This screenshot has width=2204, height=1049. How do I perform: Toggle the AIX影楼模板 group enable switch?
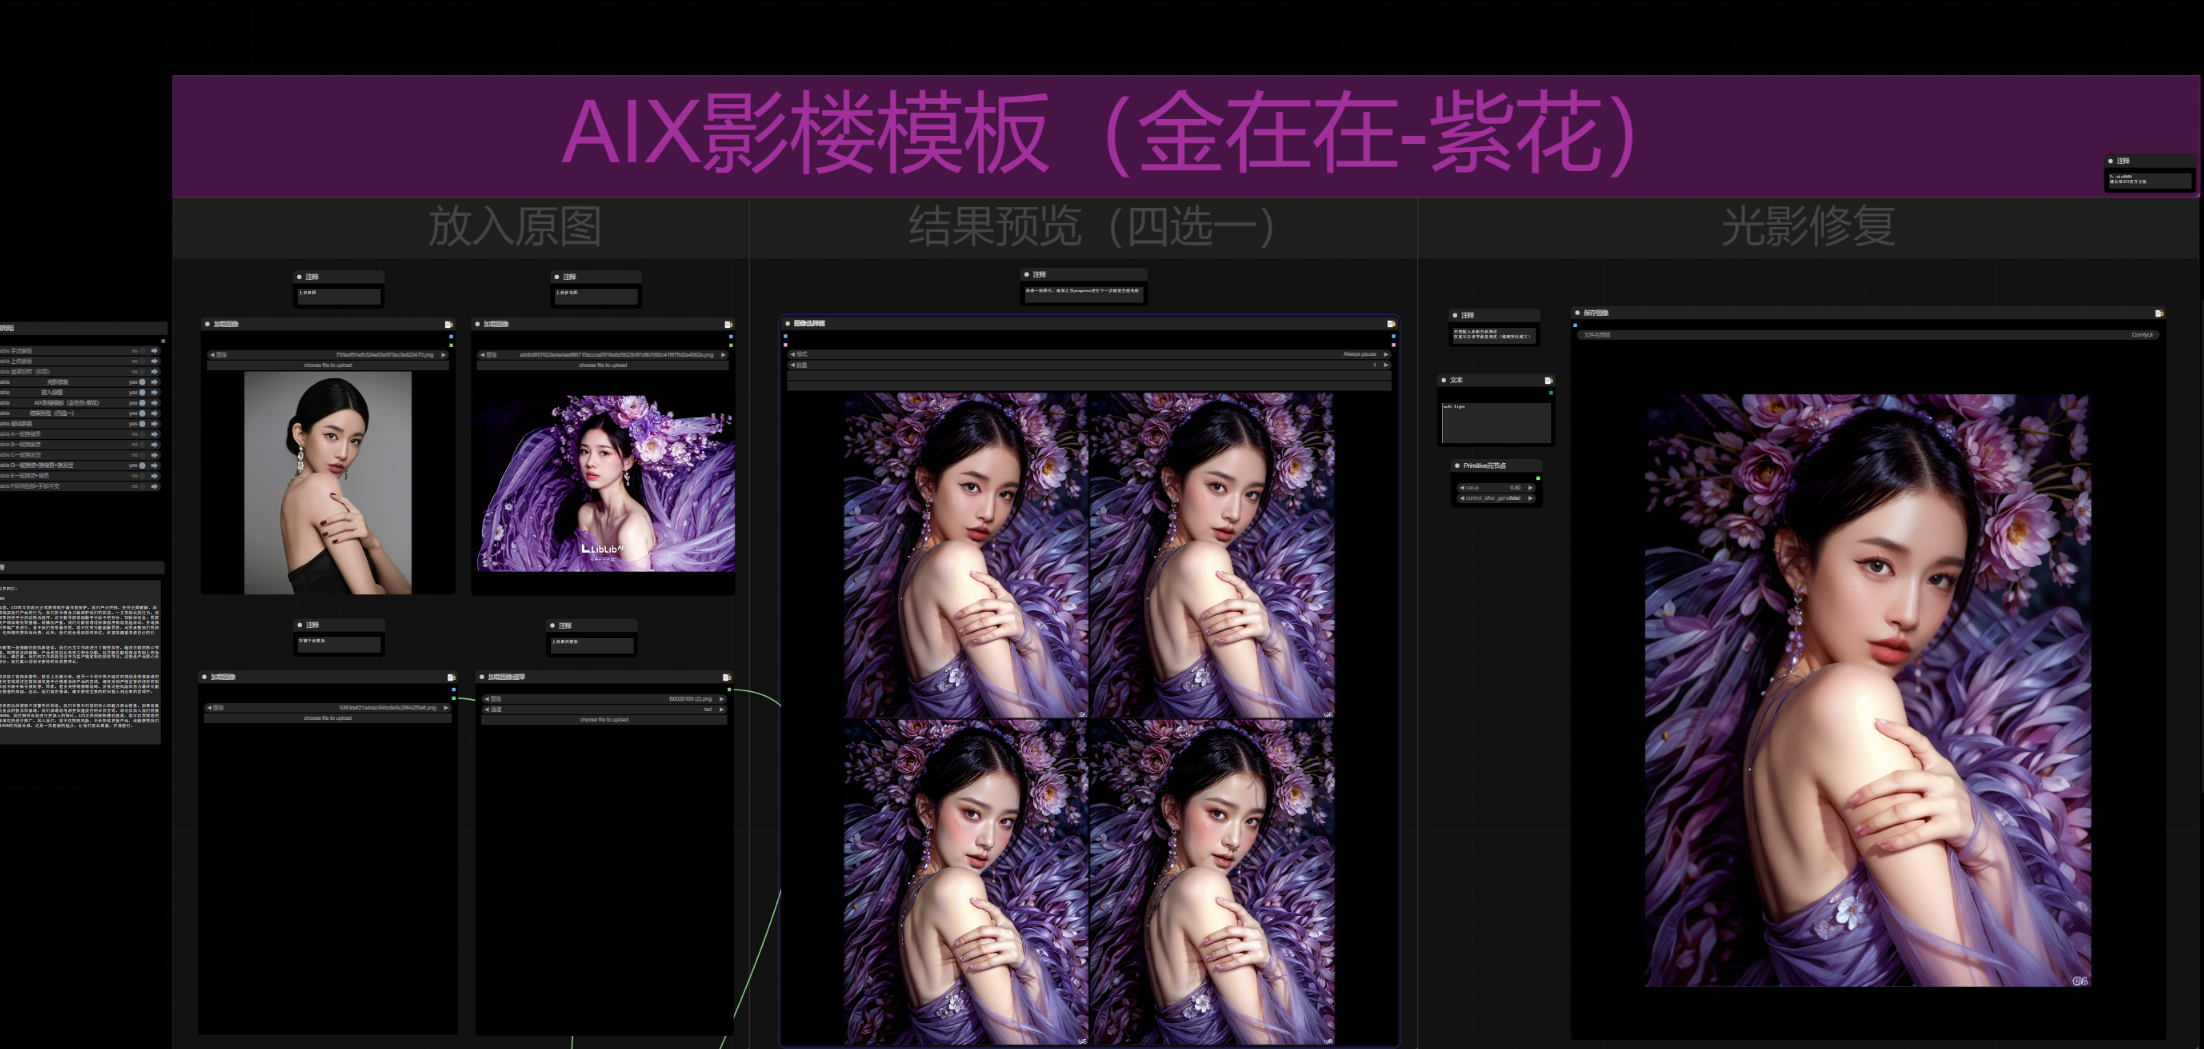142,403
